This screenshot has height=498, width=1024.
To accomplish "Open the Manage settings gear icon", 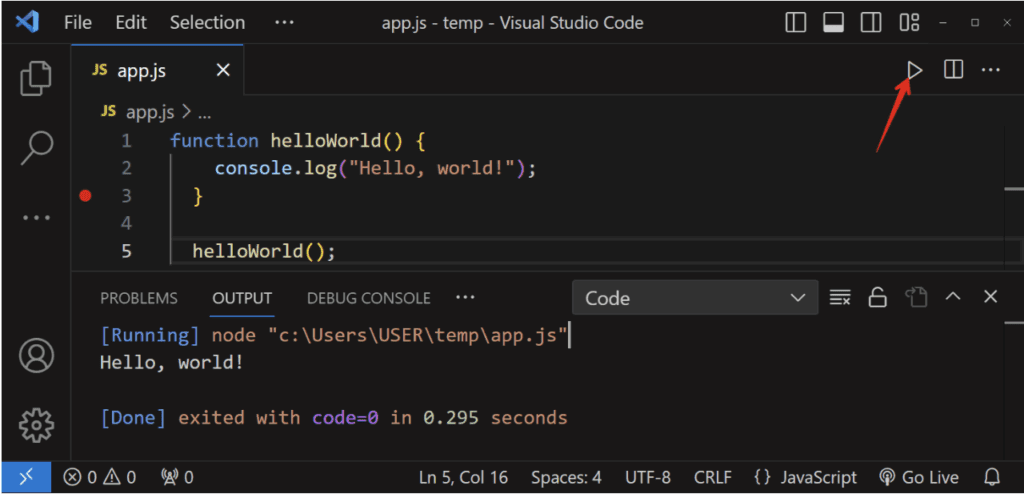I will pos(37,423).
